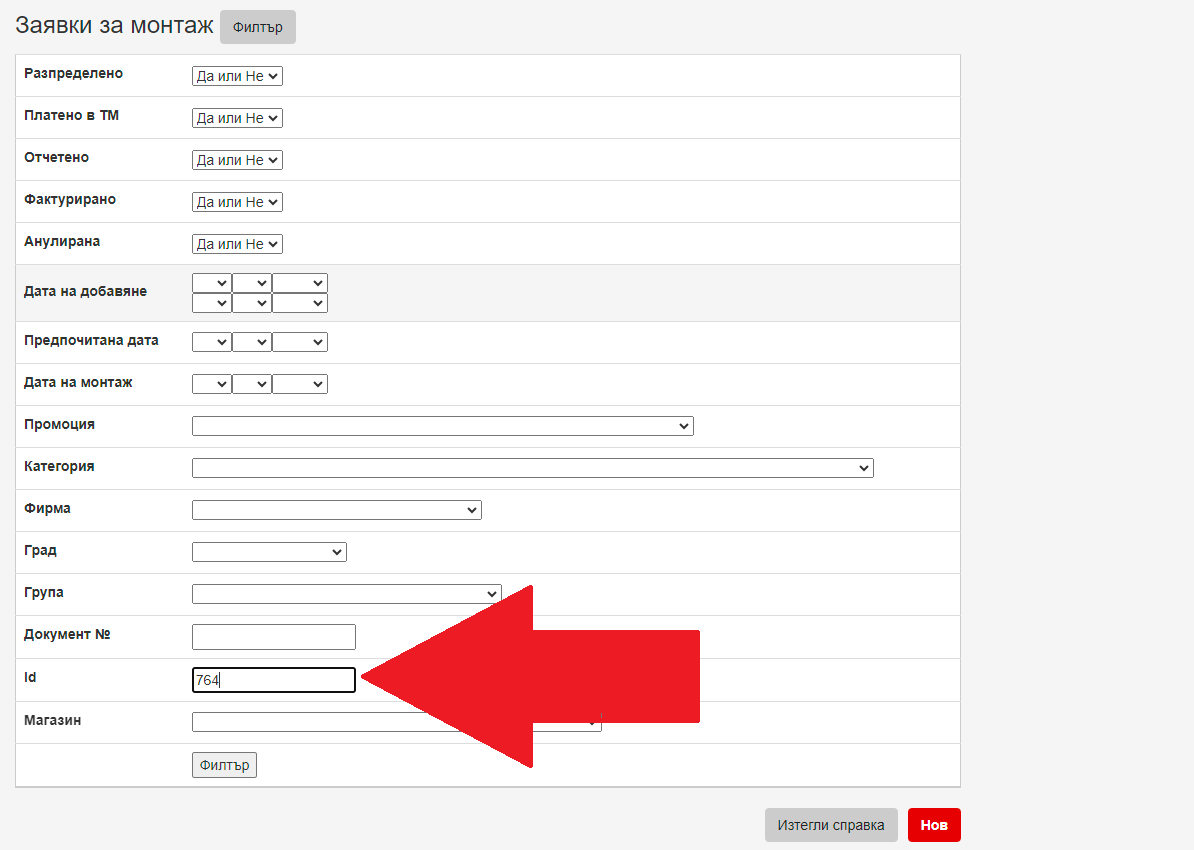This screenshot has width=1194, height=850.
Task: Click the Разпределено label
Action: point(73,73)
